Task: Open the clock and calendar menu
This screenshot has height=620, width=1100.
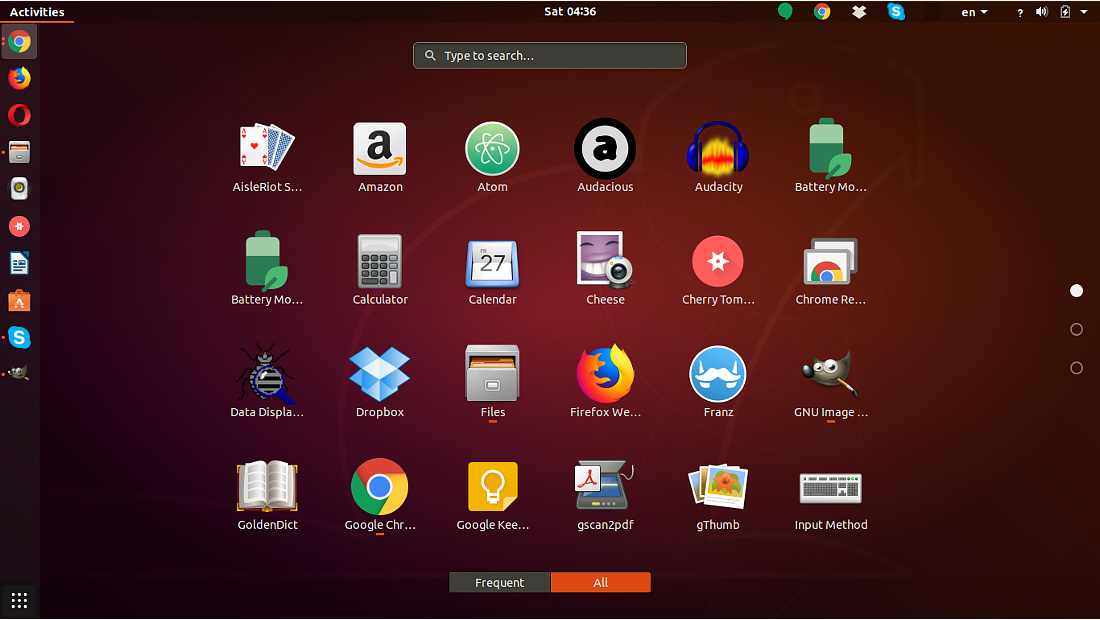Action: (570, 11)
